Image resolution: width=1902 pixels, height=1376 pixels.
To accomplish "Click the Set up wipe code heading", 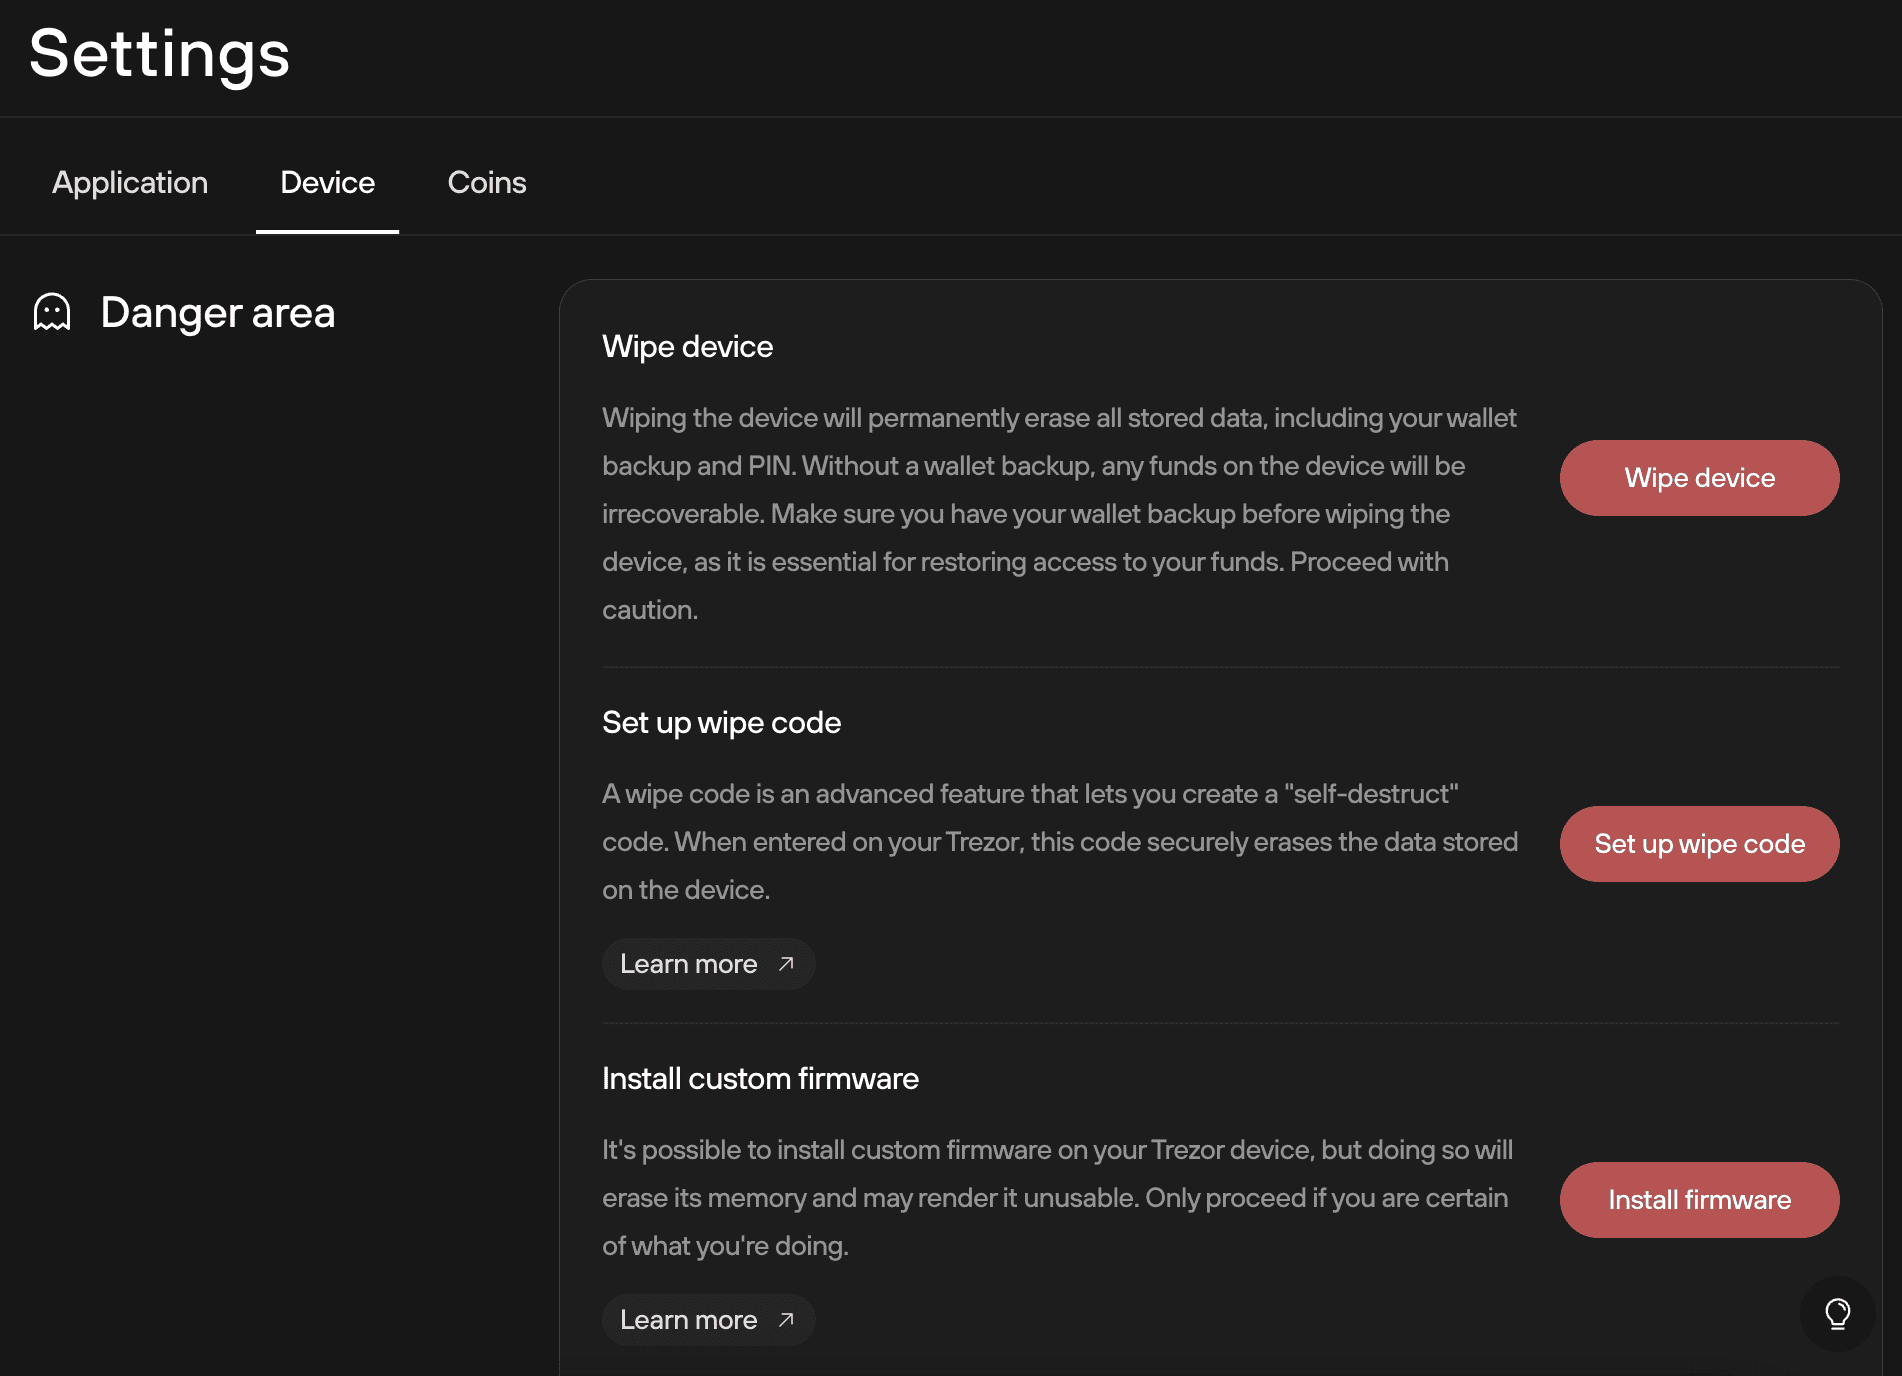I will (721, 723).
